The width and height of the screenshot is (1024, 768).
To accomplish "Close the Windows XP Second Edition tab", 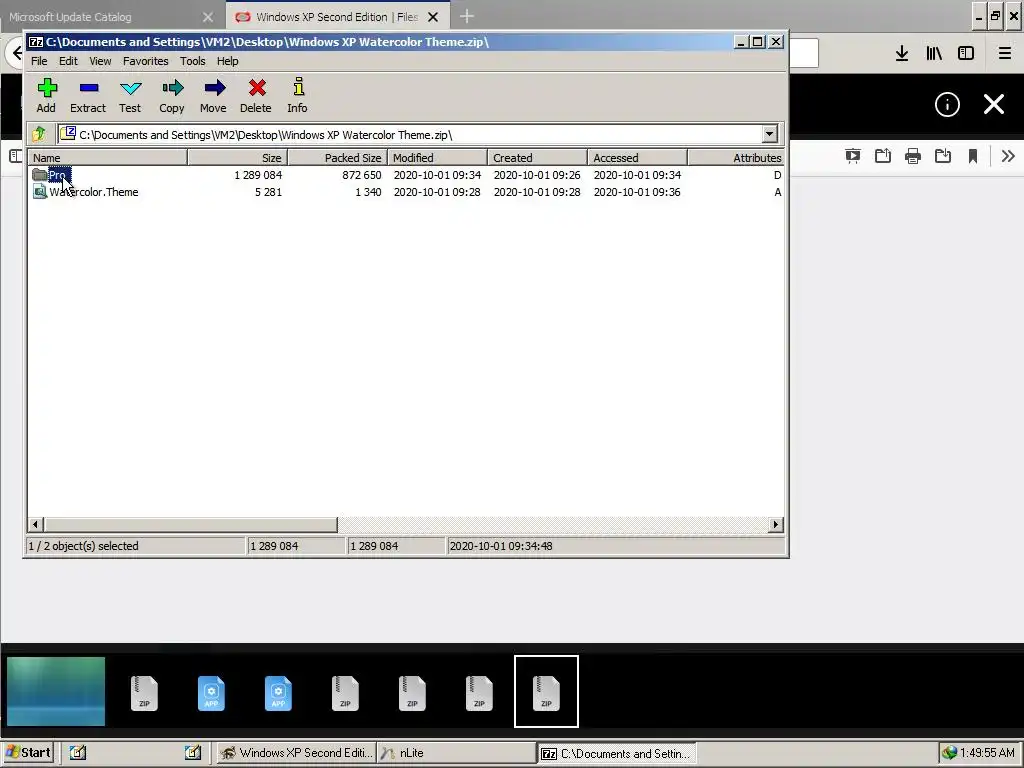I will coord(433,17).
